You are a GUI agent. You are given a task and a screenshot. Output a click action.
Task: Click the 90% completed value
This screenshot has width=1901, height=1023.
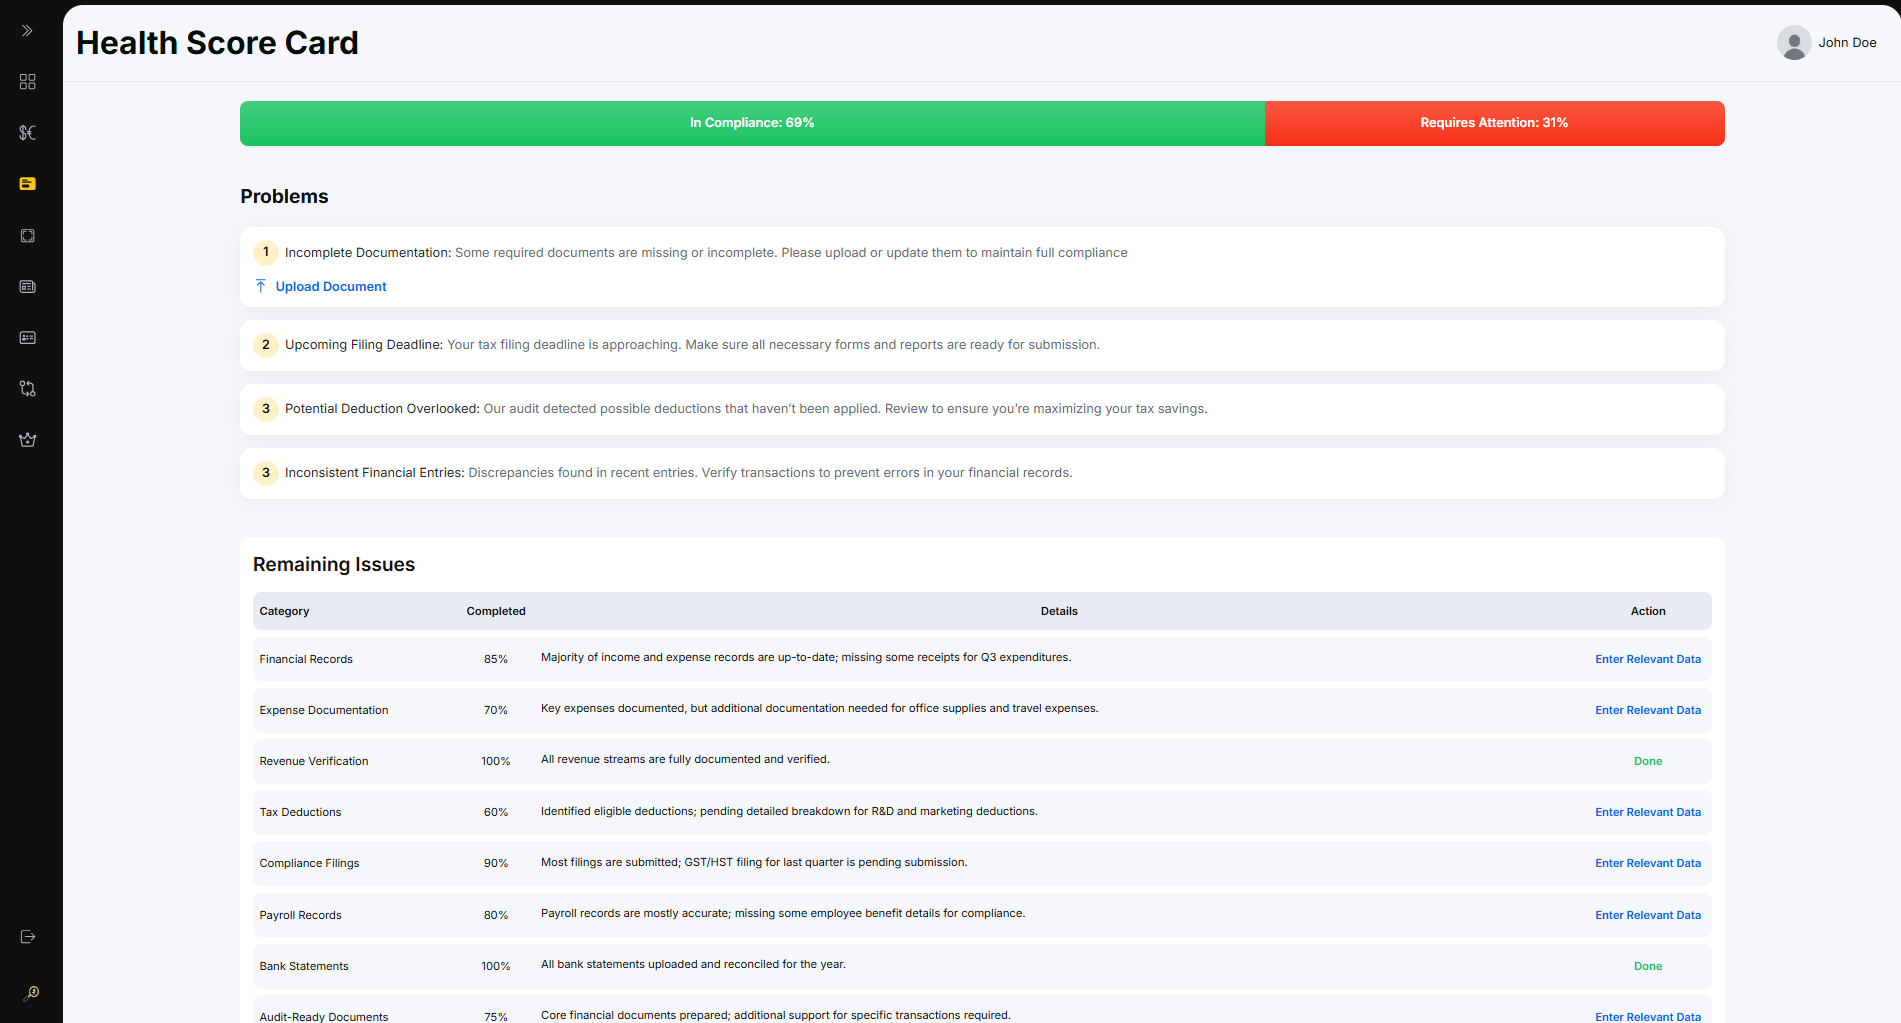click(x=496, y=863)
